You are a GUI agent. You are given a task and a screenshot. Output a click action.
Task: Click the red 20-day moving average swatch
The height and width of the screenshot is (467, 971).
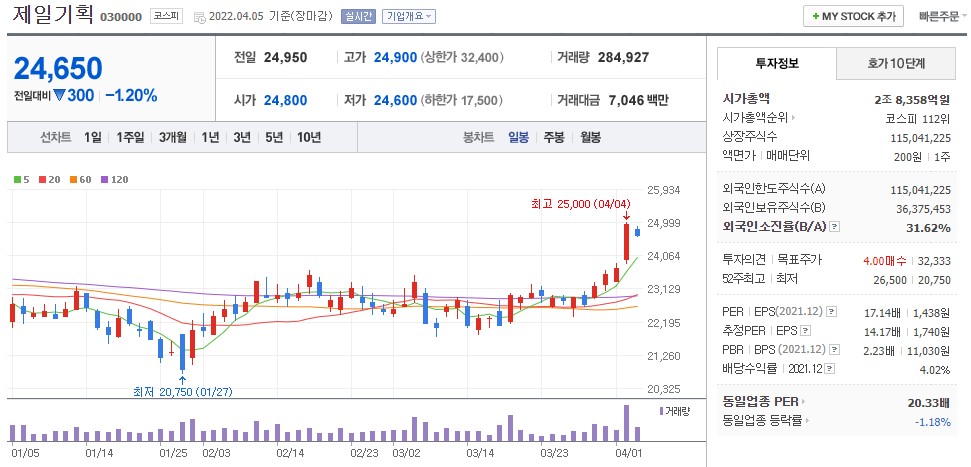(x=42, y=180)
